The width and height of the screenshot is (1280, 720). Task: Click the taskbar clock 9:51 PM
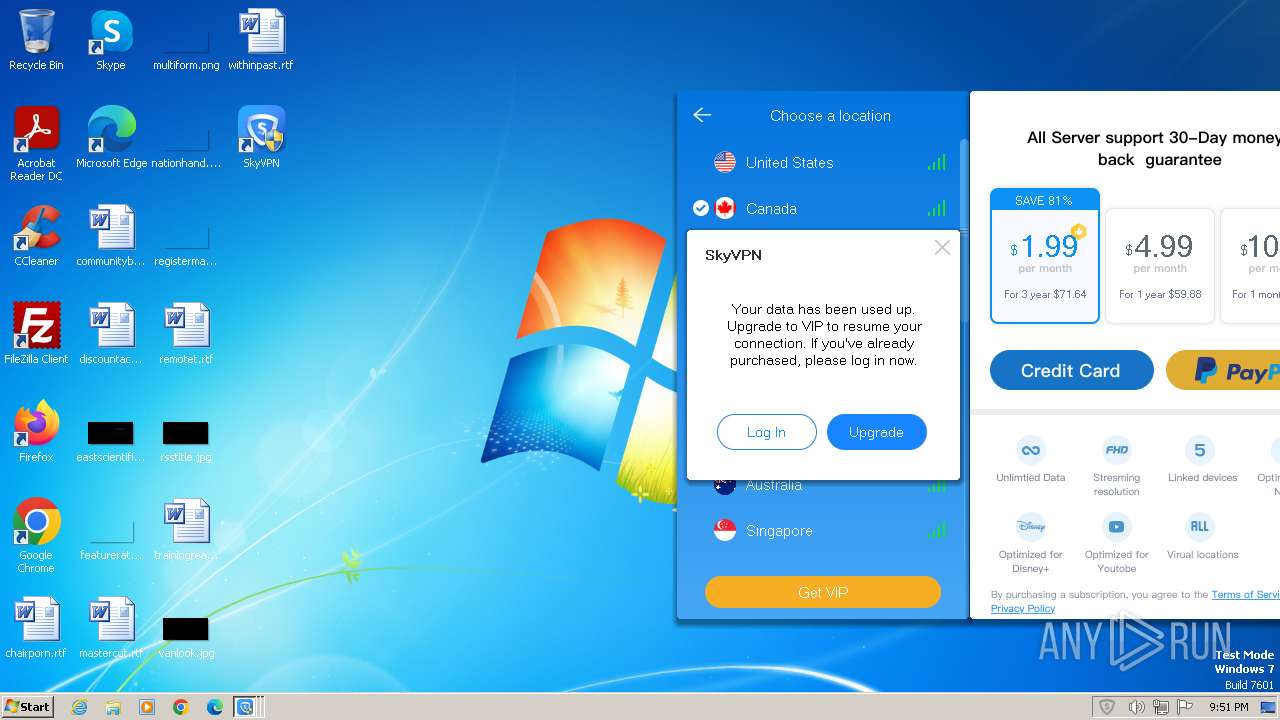point(1228,707)
